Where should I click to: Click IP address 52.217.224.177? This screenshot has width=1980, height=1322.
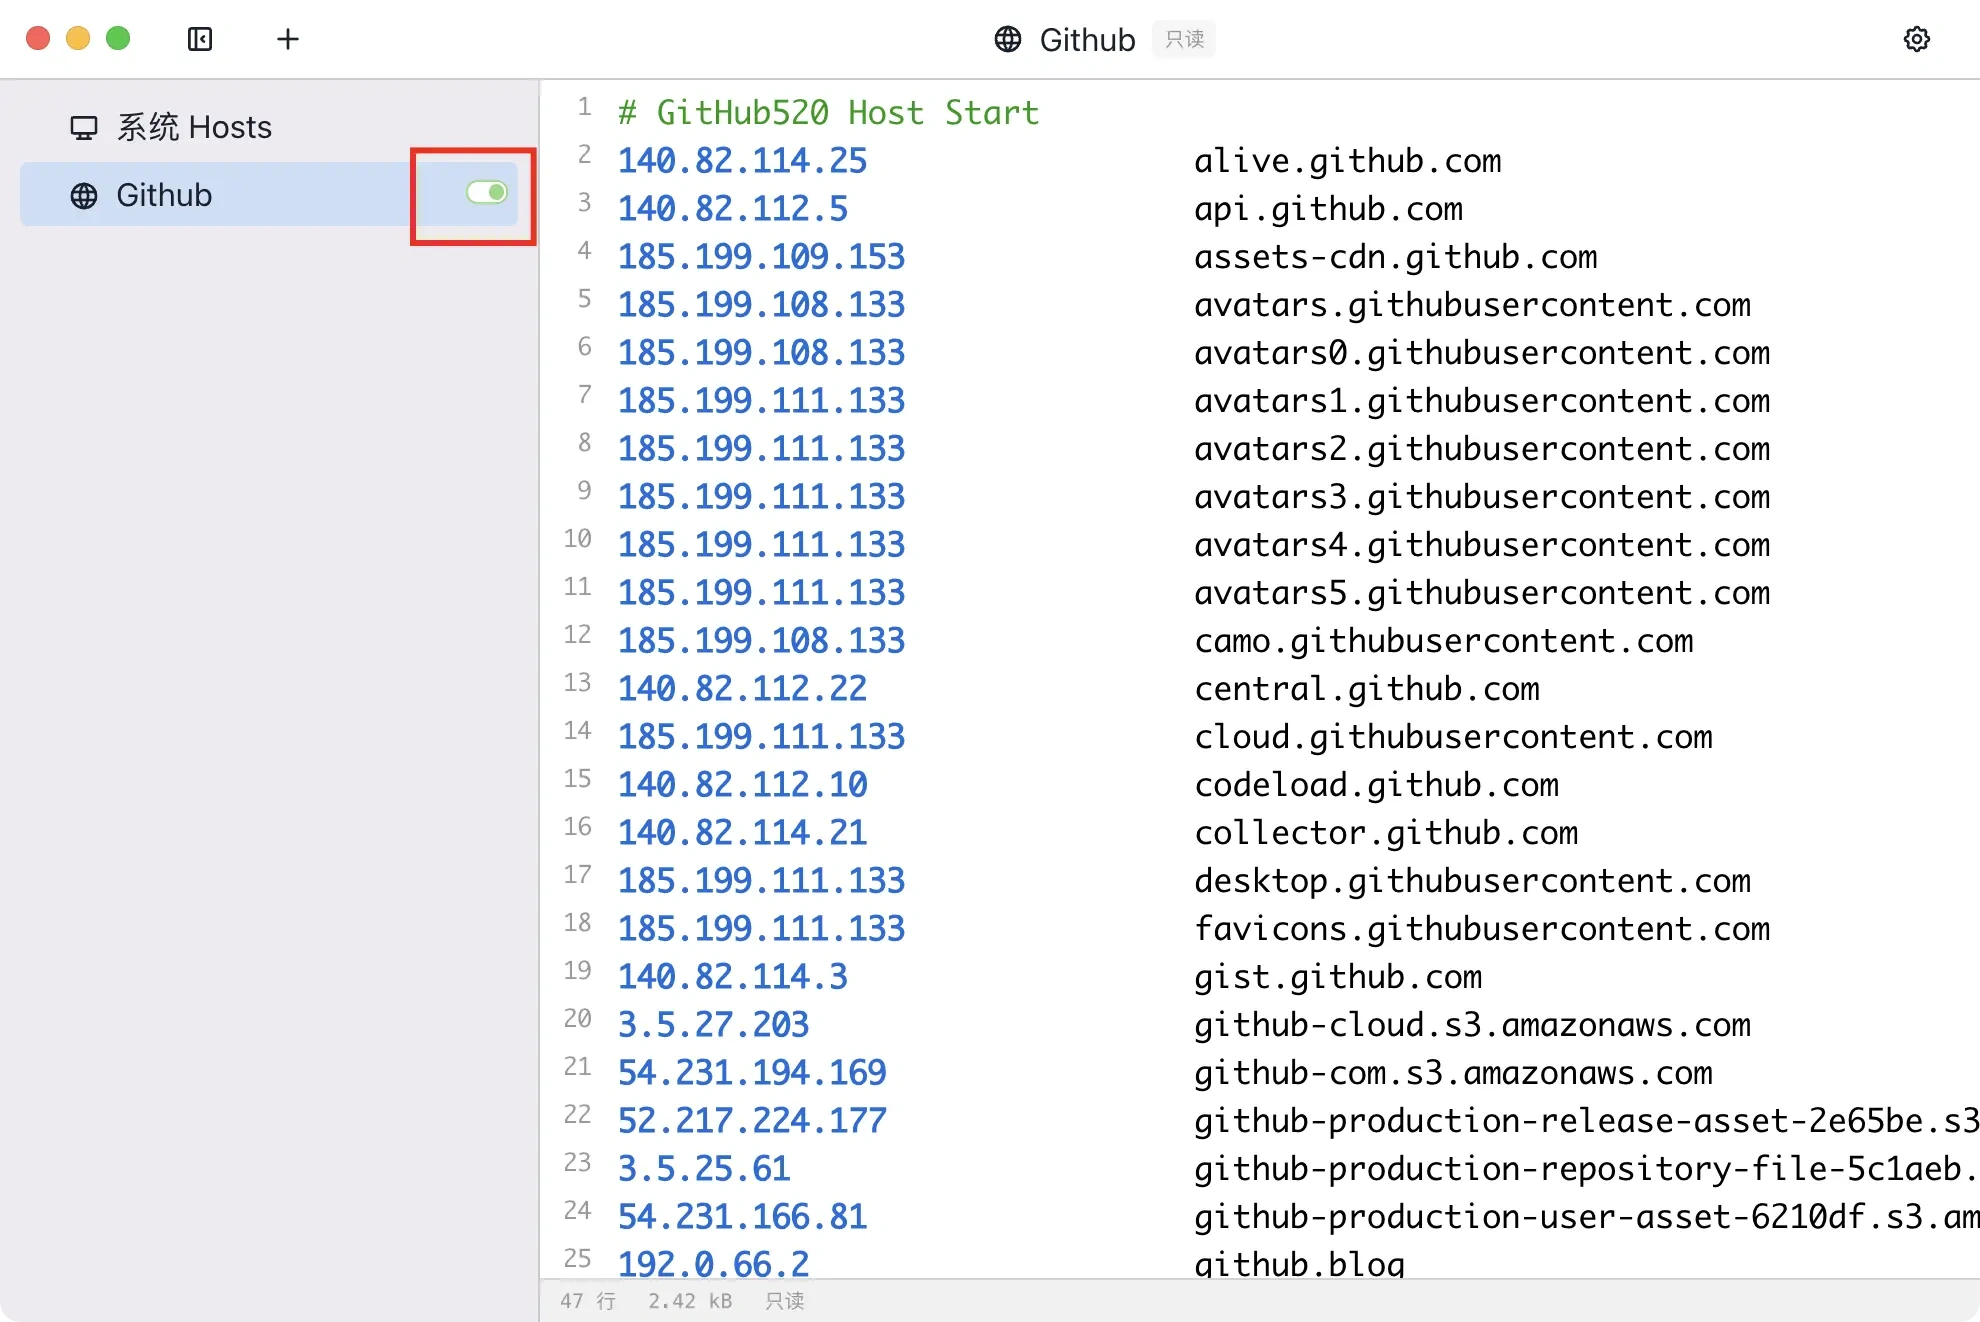[x=752, y=1120]
